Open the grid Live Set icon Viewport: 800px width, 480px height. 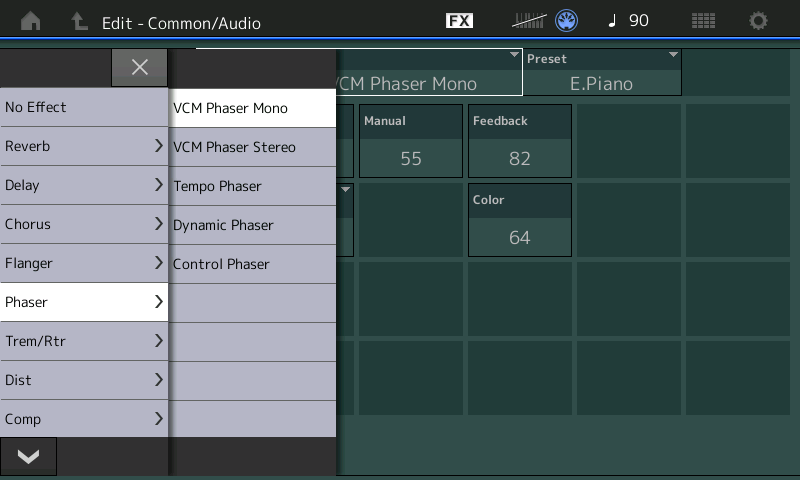703,21
